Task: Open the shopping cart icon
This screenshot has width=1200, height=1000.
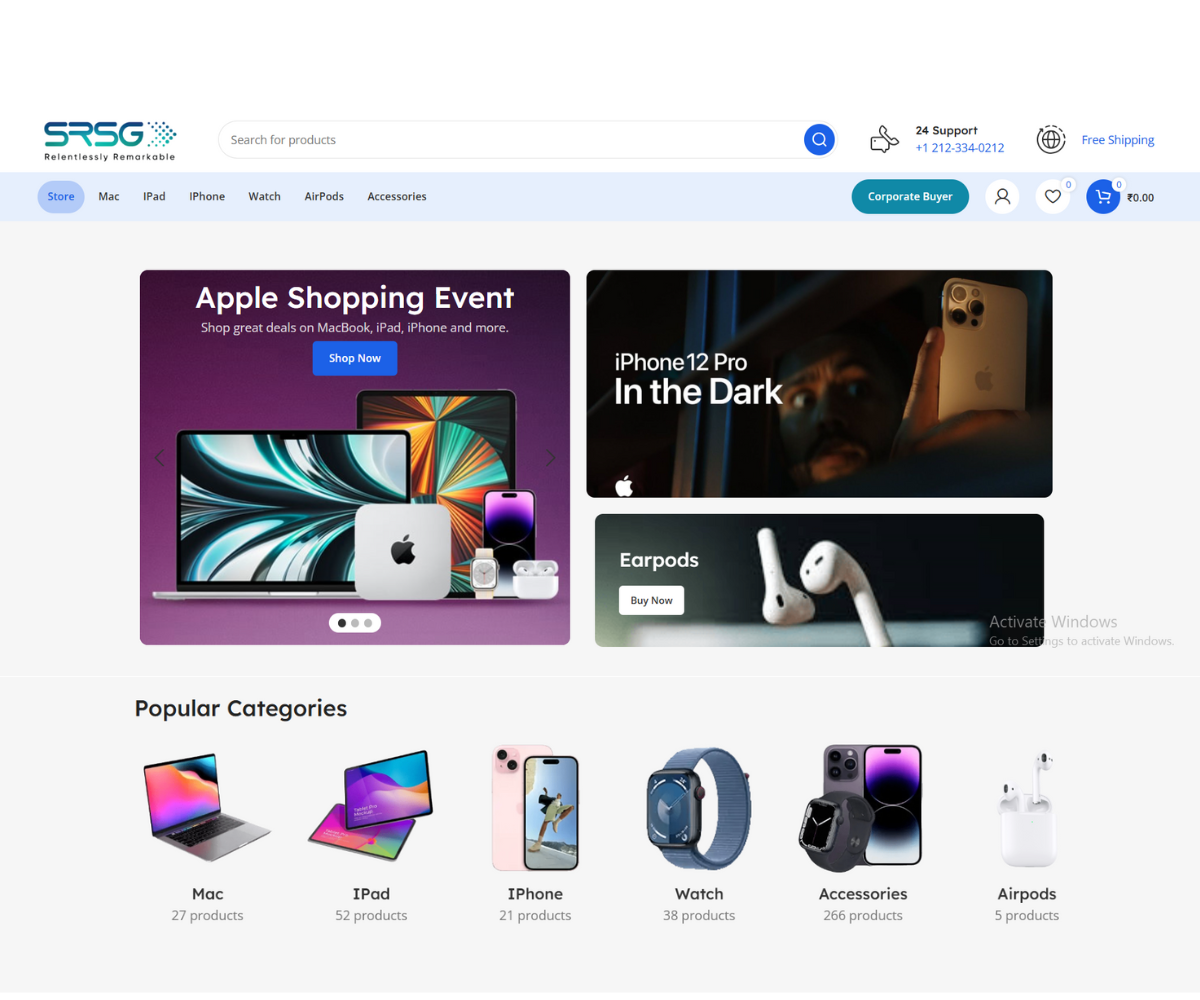Action: [x=1103, y=197]
